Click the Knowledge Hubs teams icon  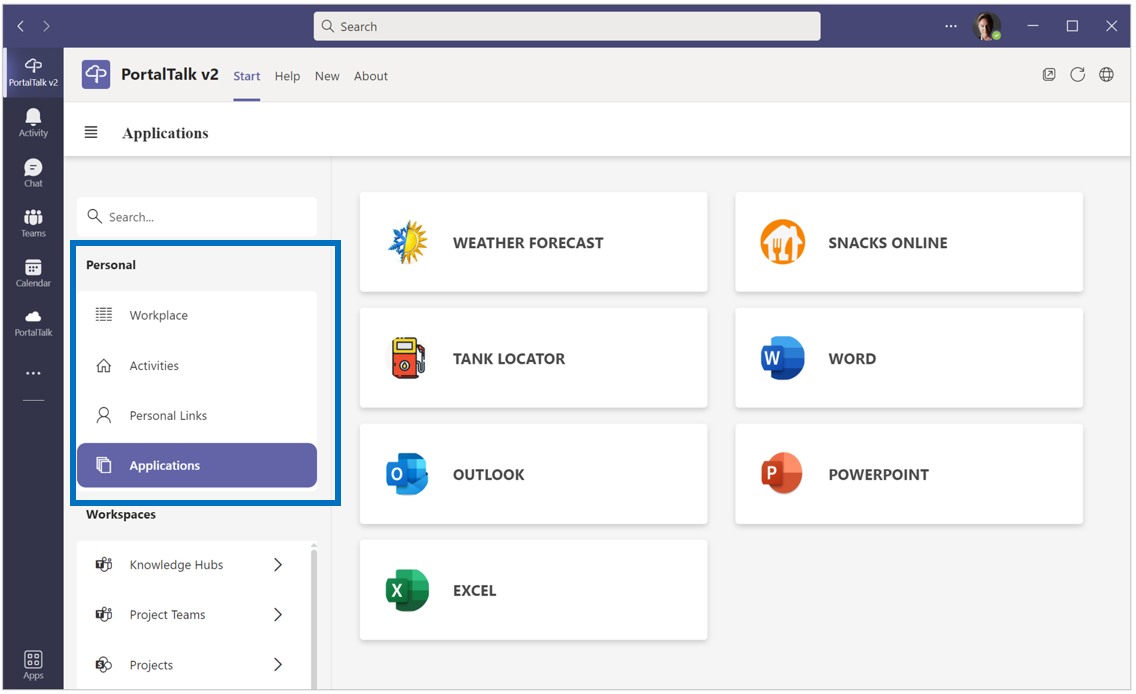[x=104, y=564]
